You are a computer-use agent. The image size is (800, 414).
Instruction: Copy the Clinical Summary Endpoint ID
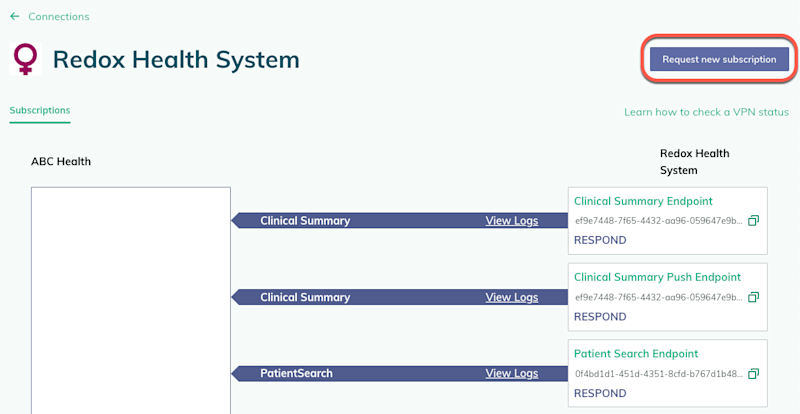click(753, 221)
